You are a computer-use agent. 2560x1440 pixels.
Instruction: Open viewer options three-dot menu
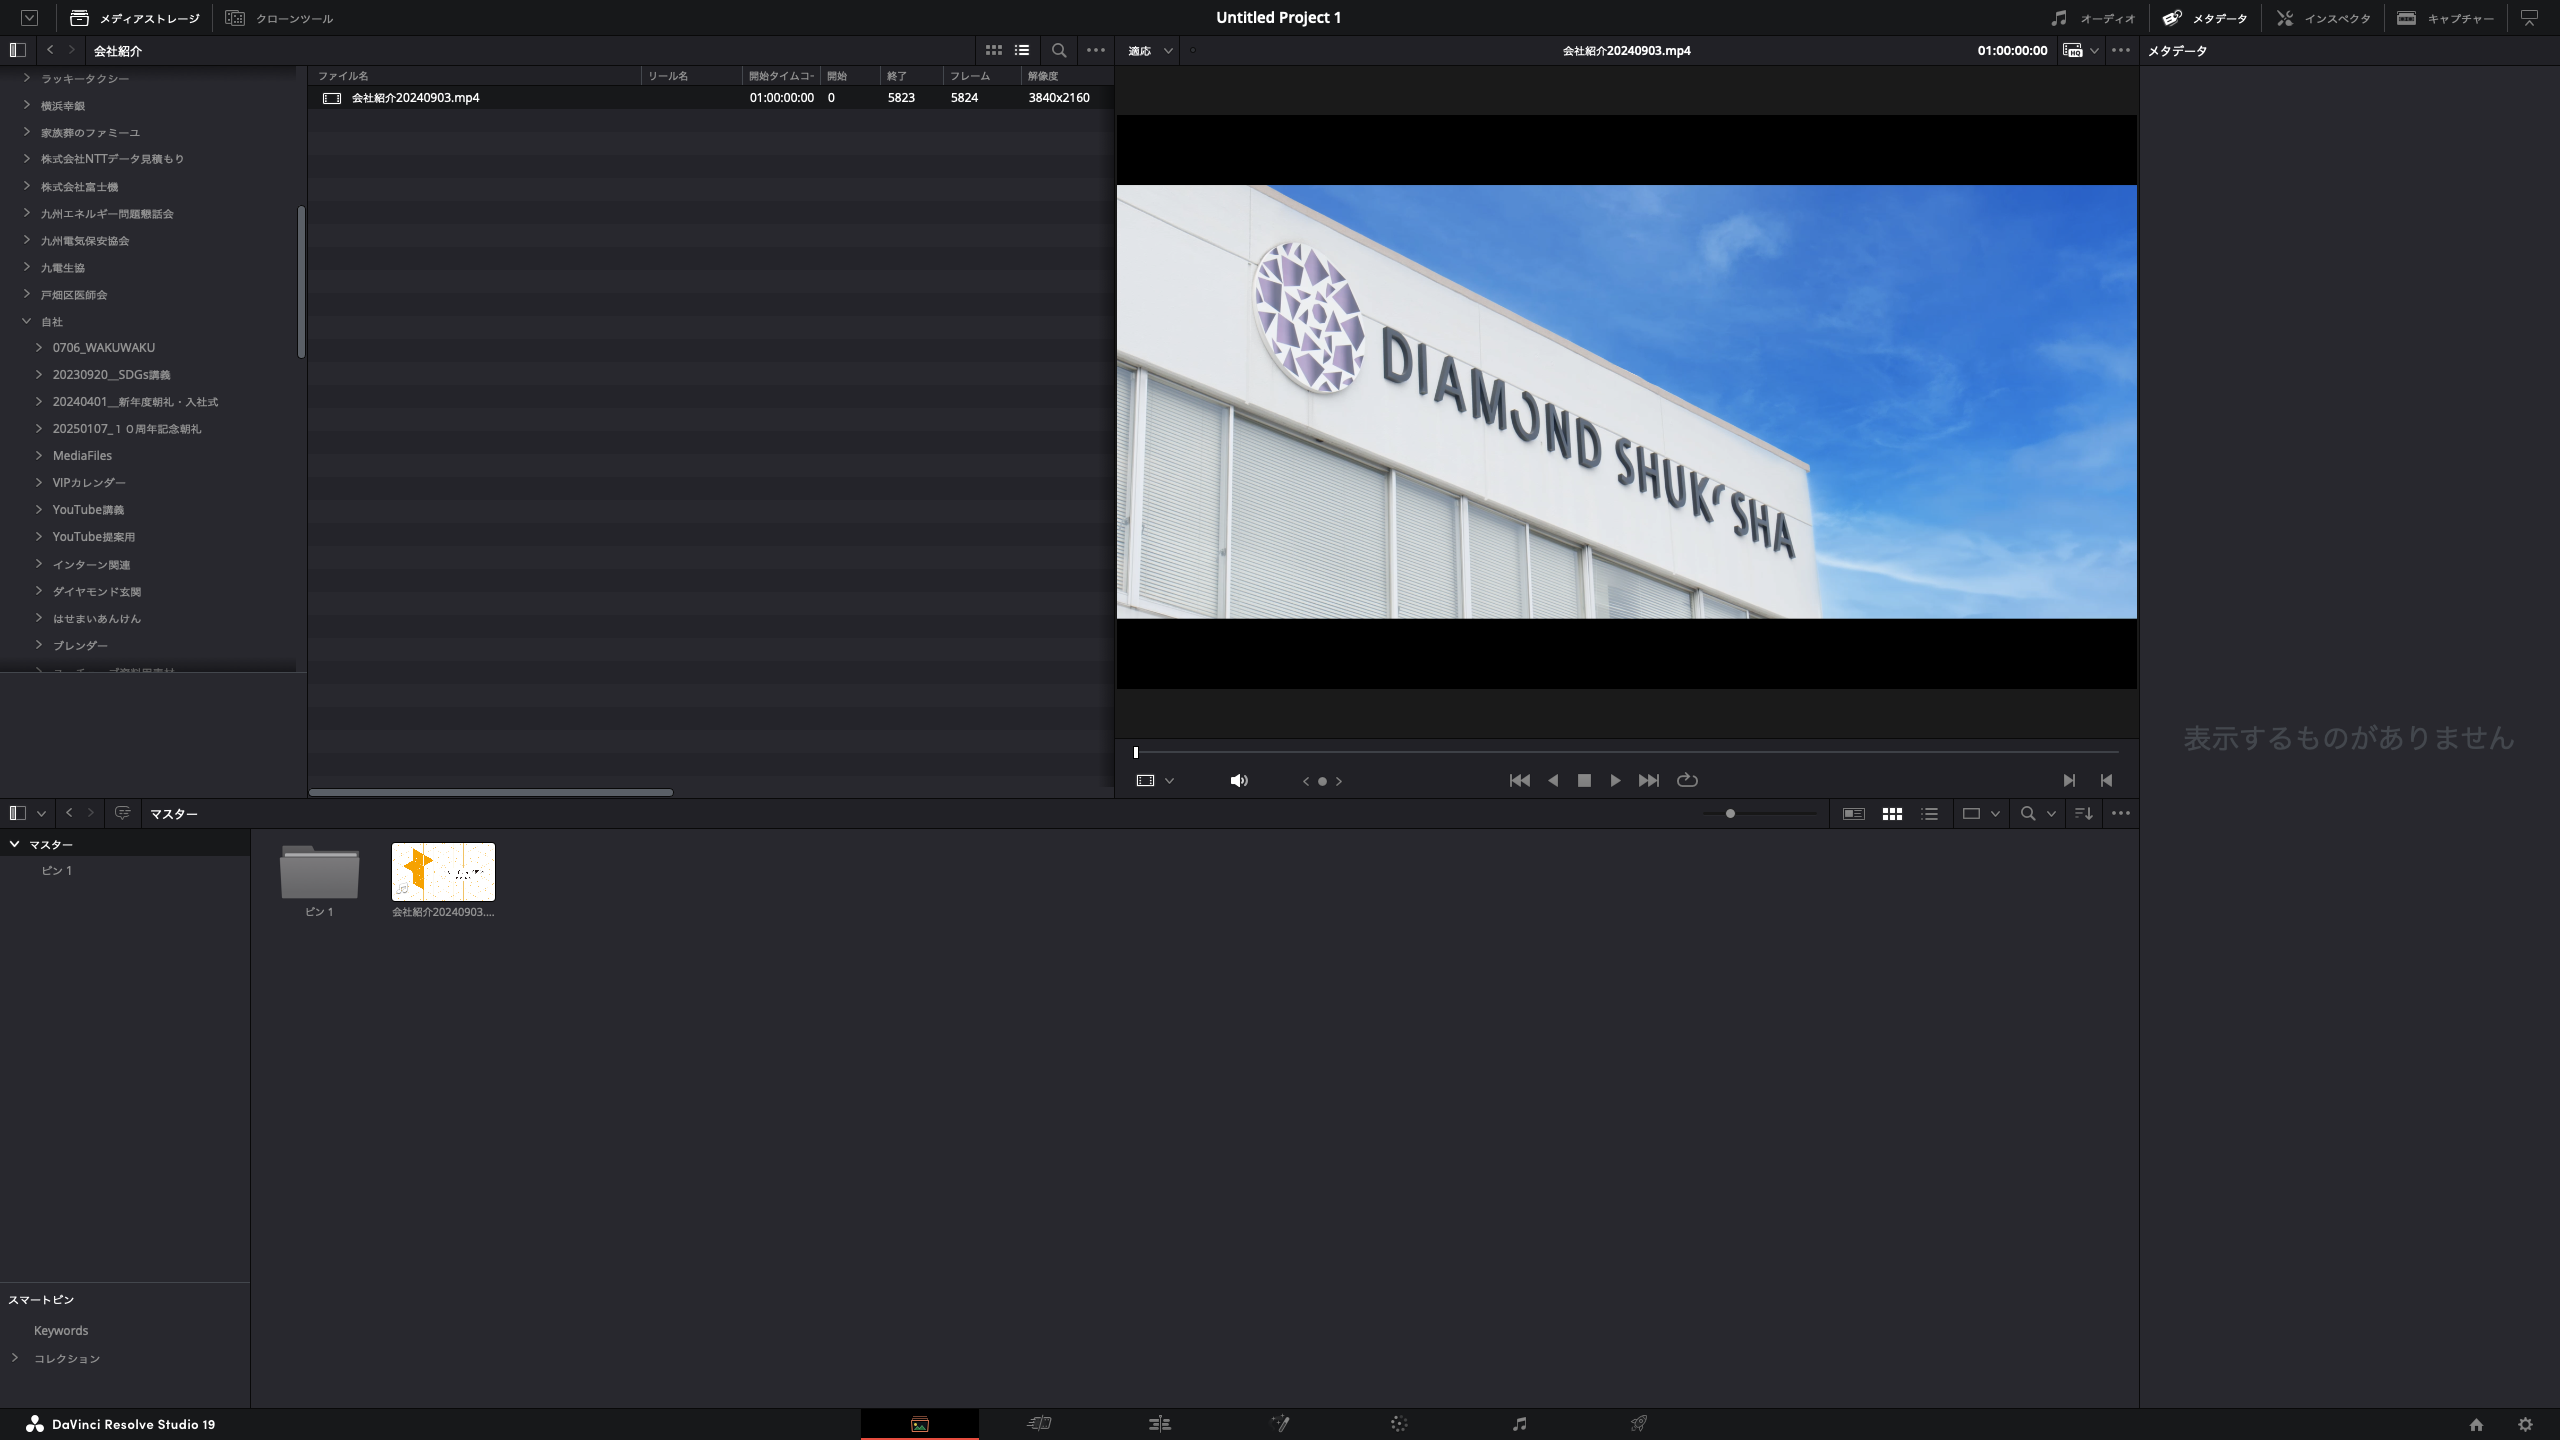click(2120, 50)
